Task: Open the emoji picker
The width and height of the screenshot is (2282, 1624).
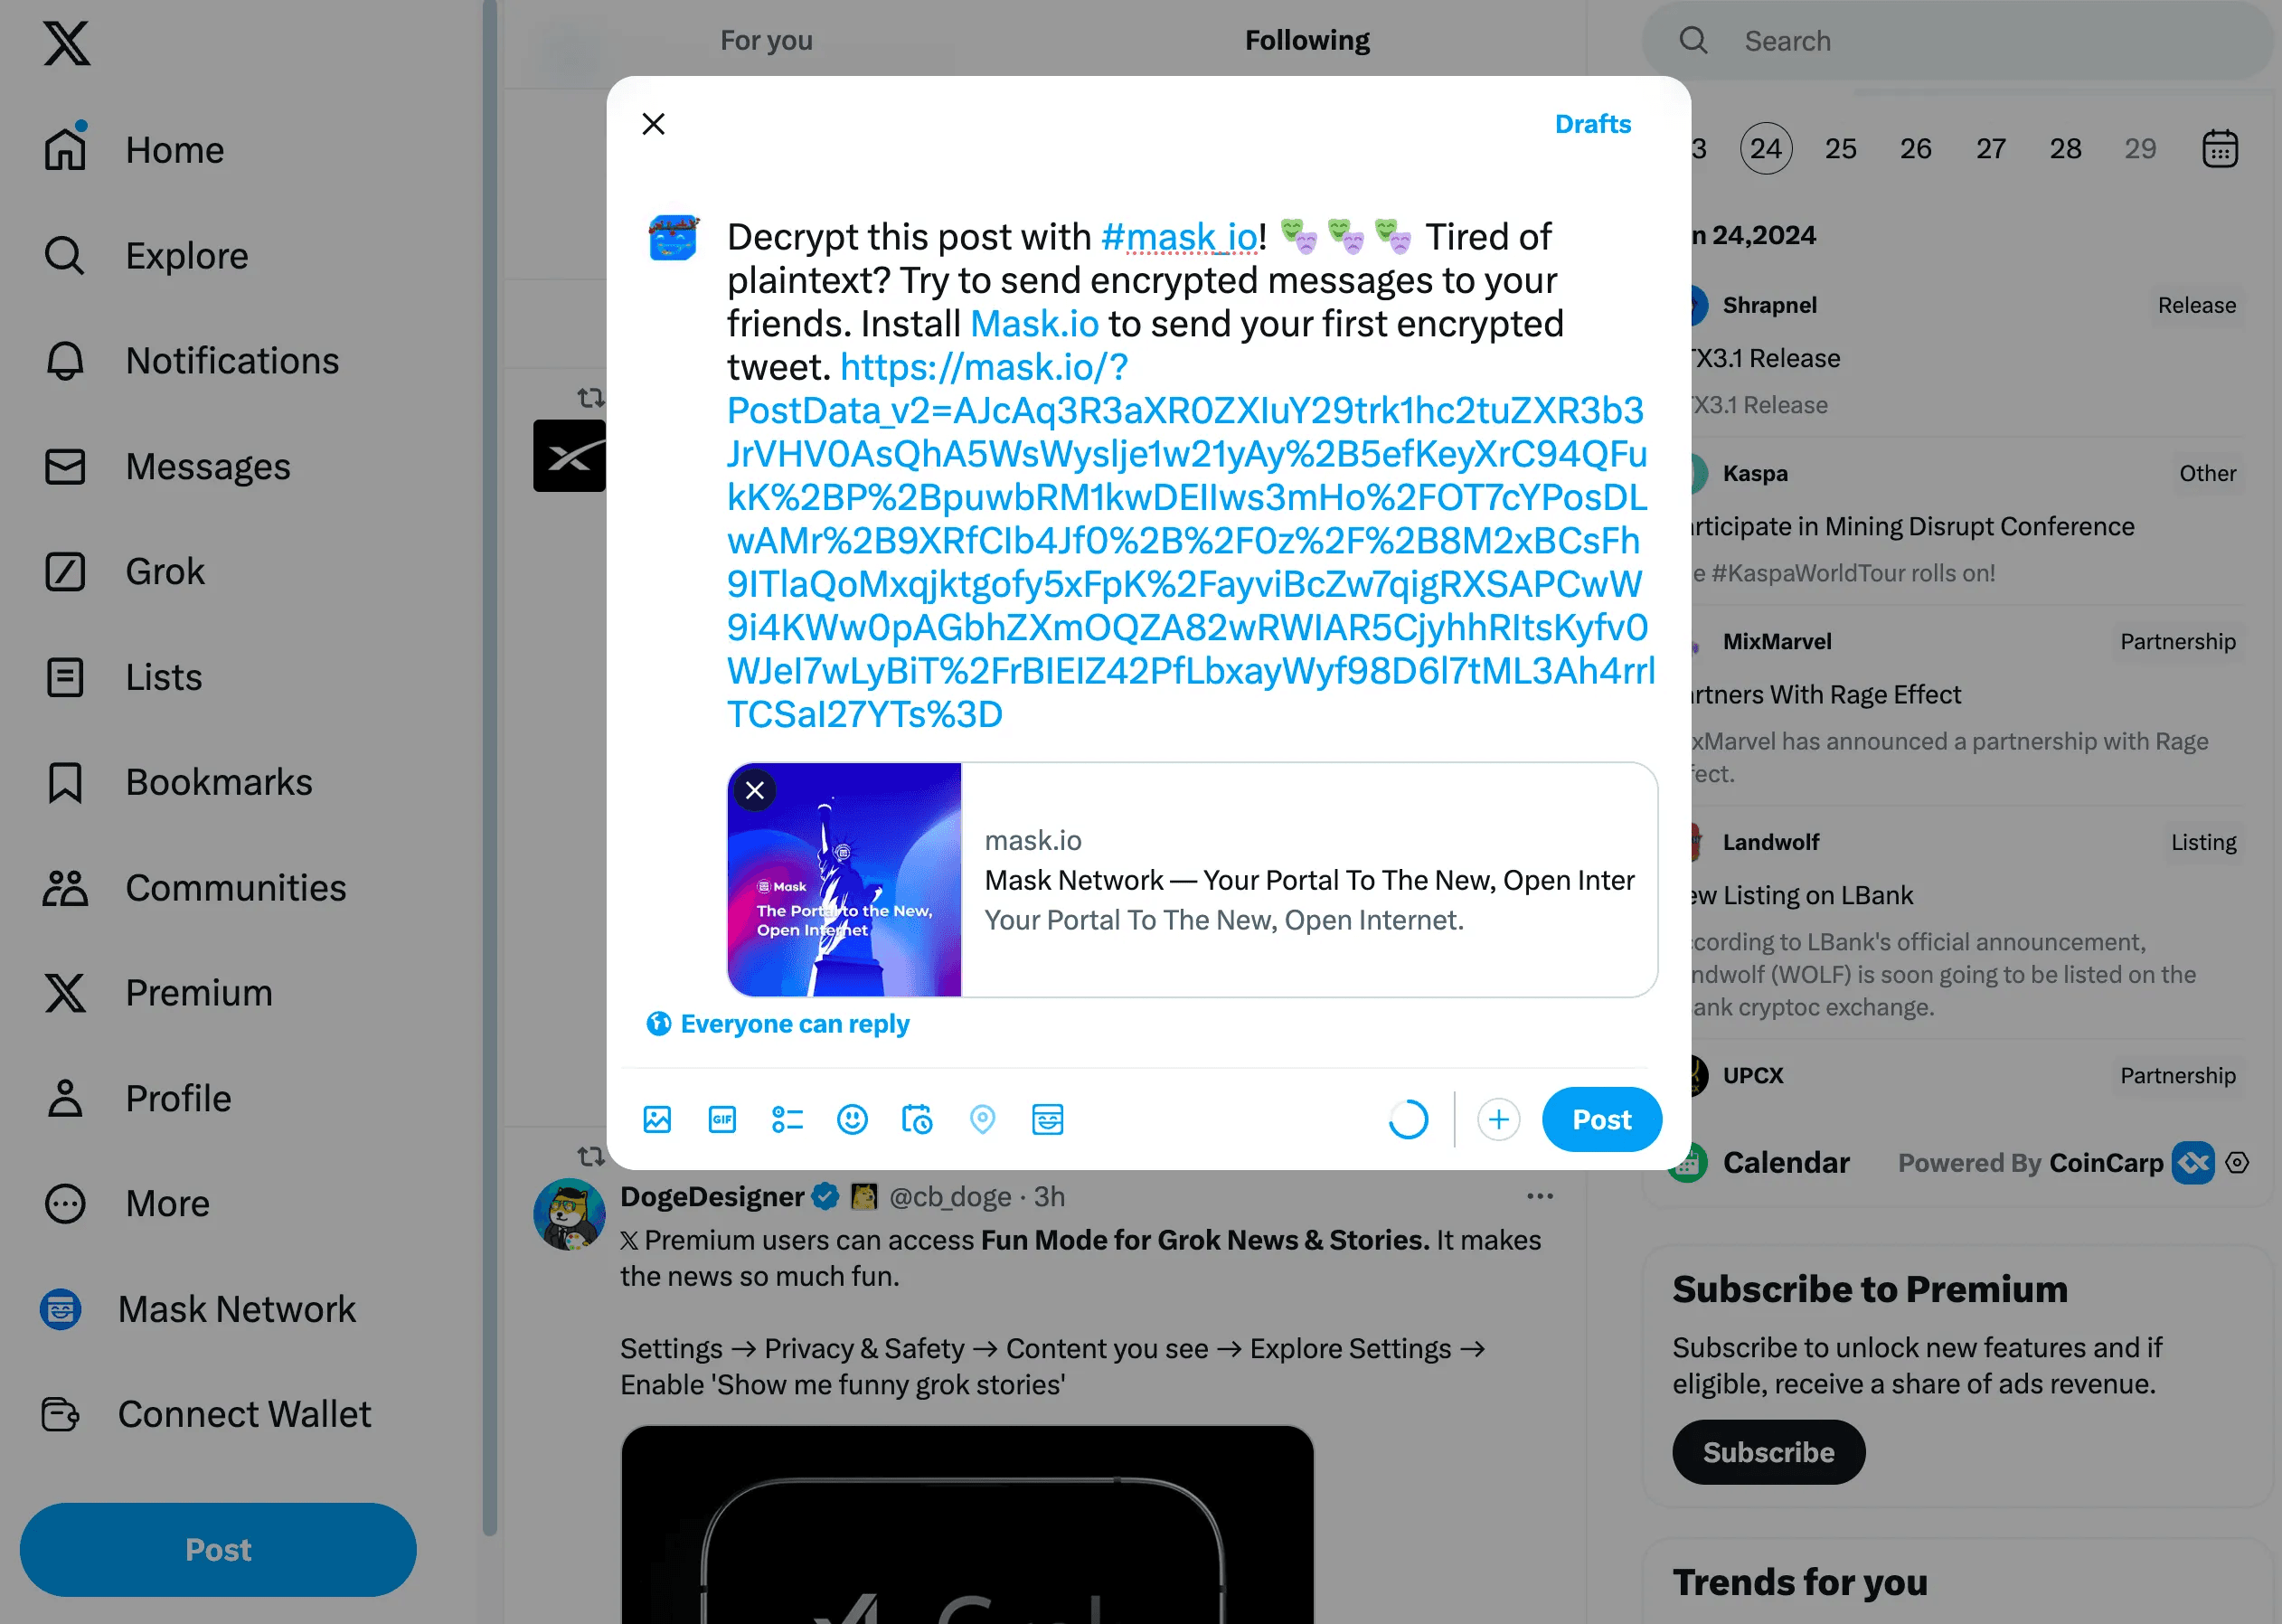Action: click(x=852, y=1119)
